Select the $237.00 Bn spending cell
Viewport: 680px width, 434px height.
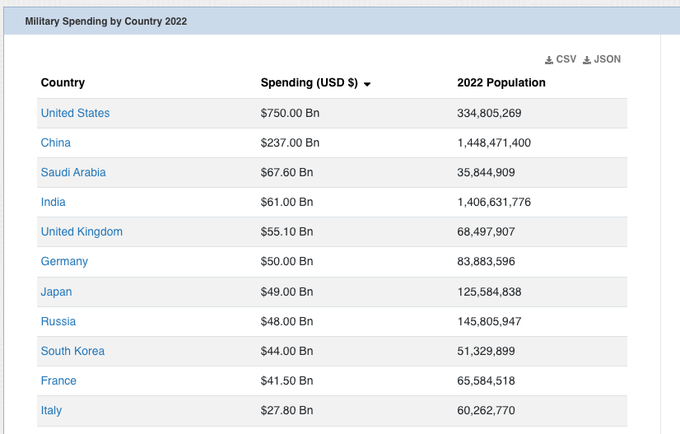pyautogui.click(x=290, y=143)
